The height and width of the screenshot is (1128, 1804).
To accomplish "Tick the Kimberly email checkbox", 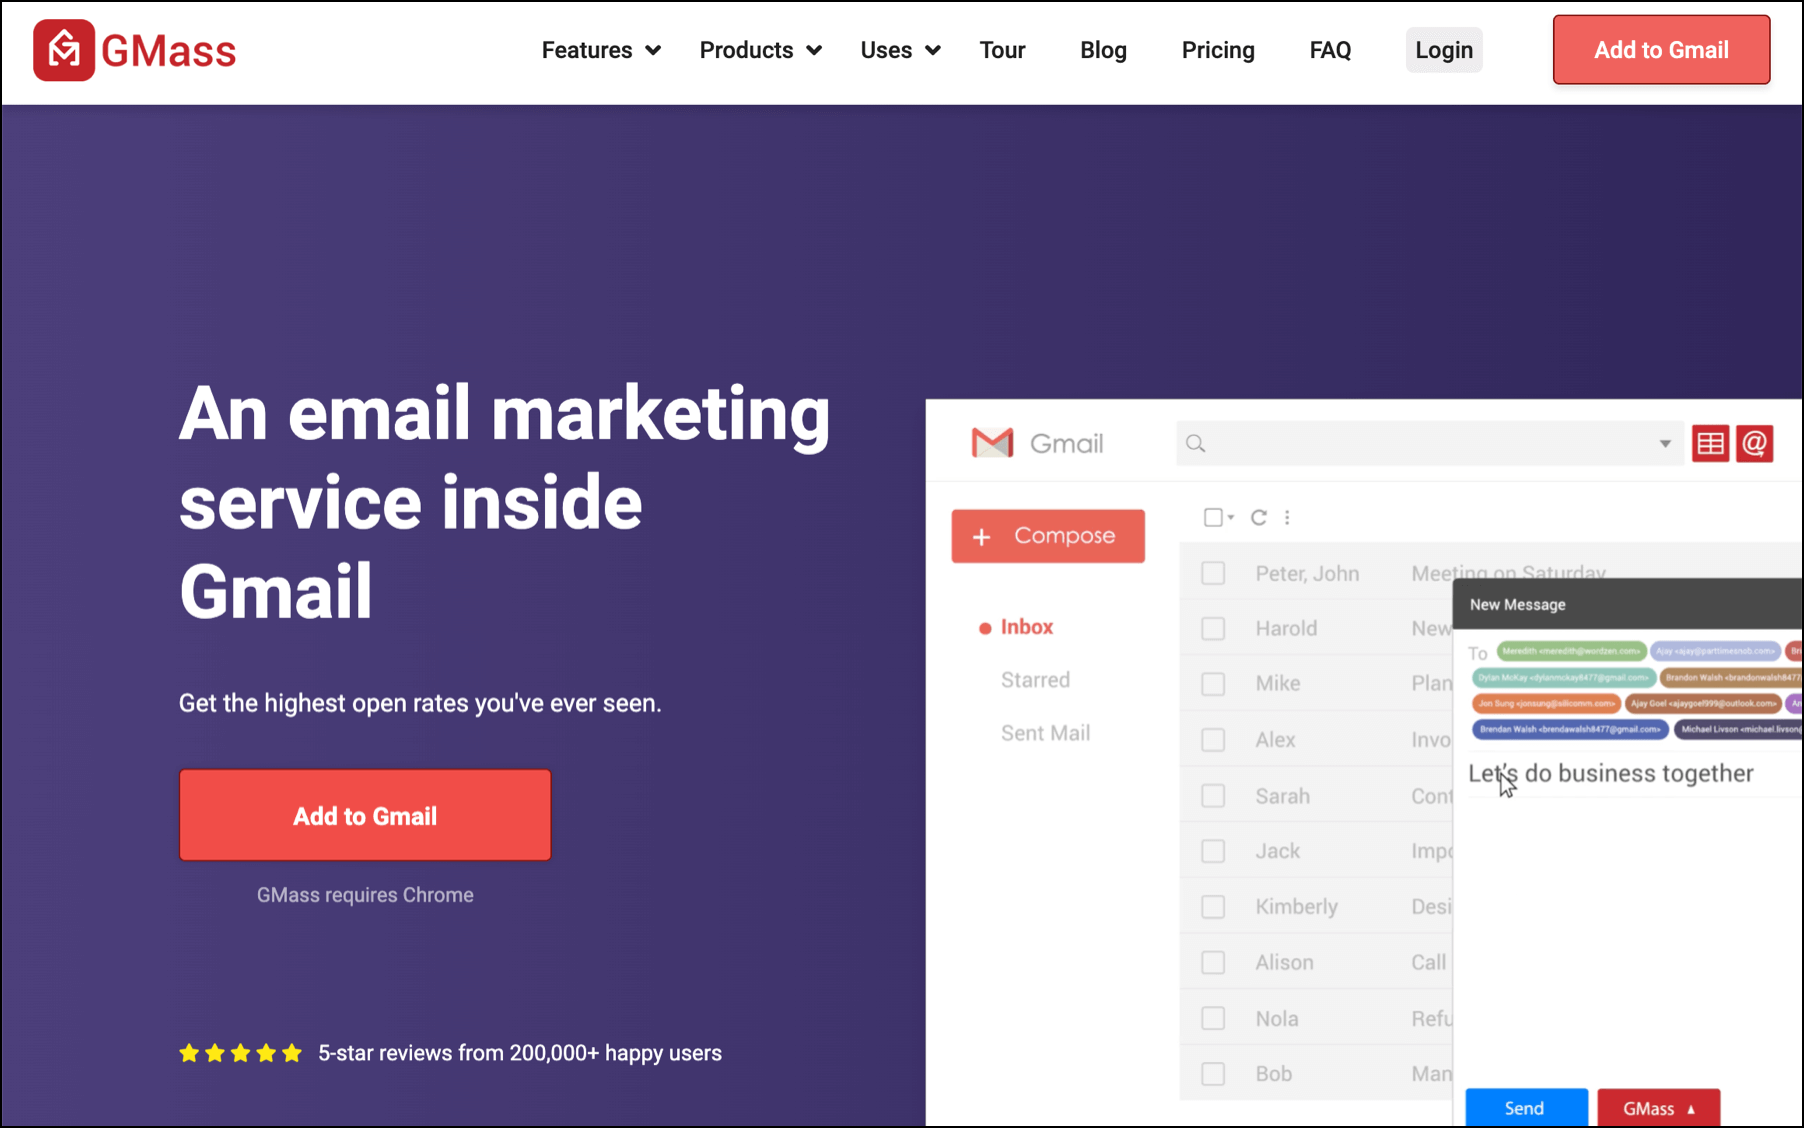I will (1213, 907).
